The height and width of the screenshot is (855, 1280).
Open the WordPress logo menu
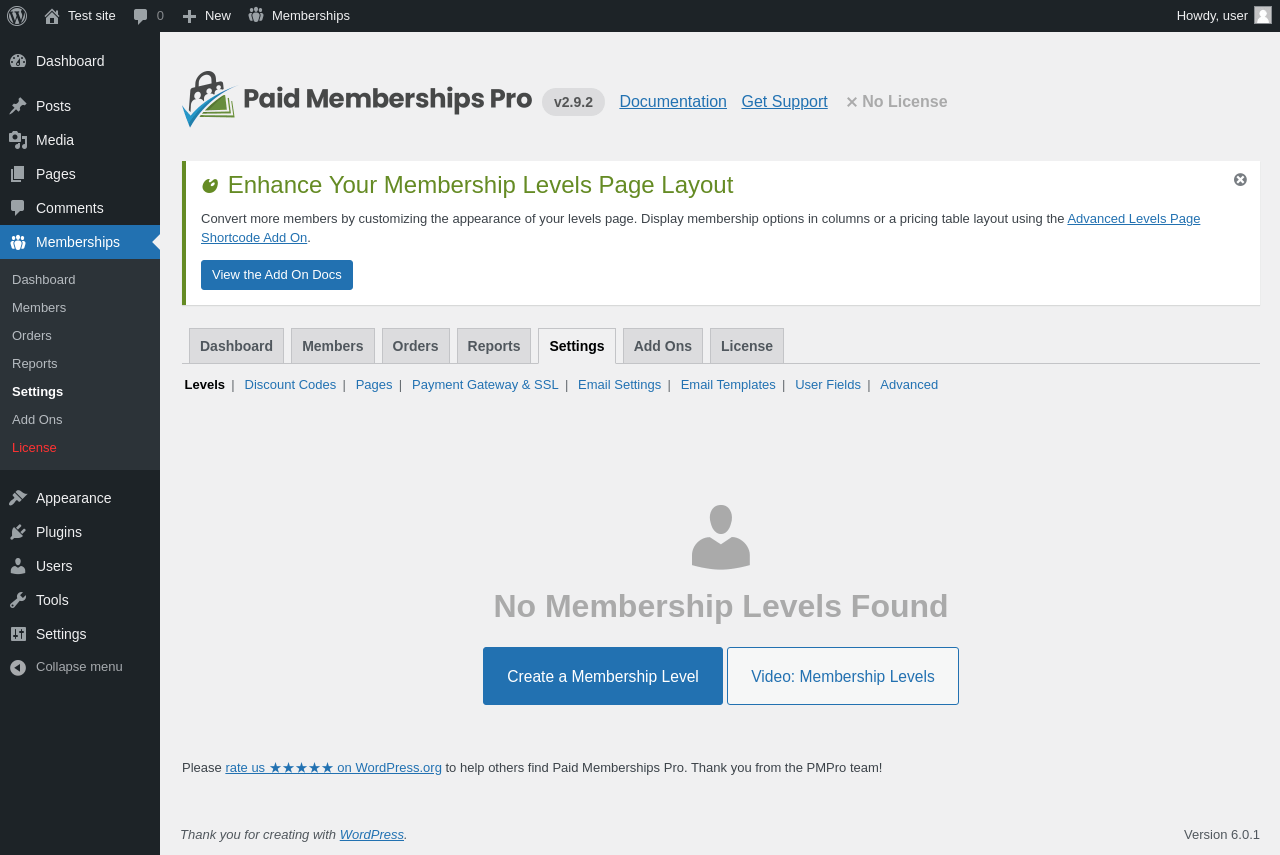[x=17, y=16]
